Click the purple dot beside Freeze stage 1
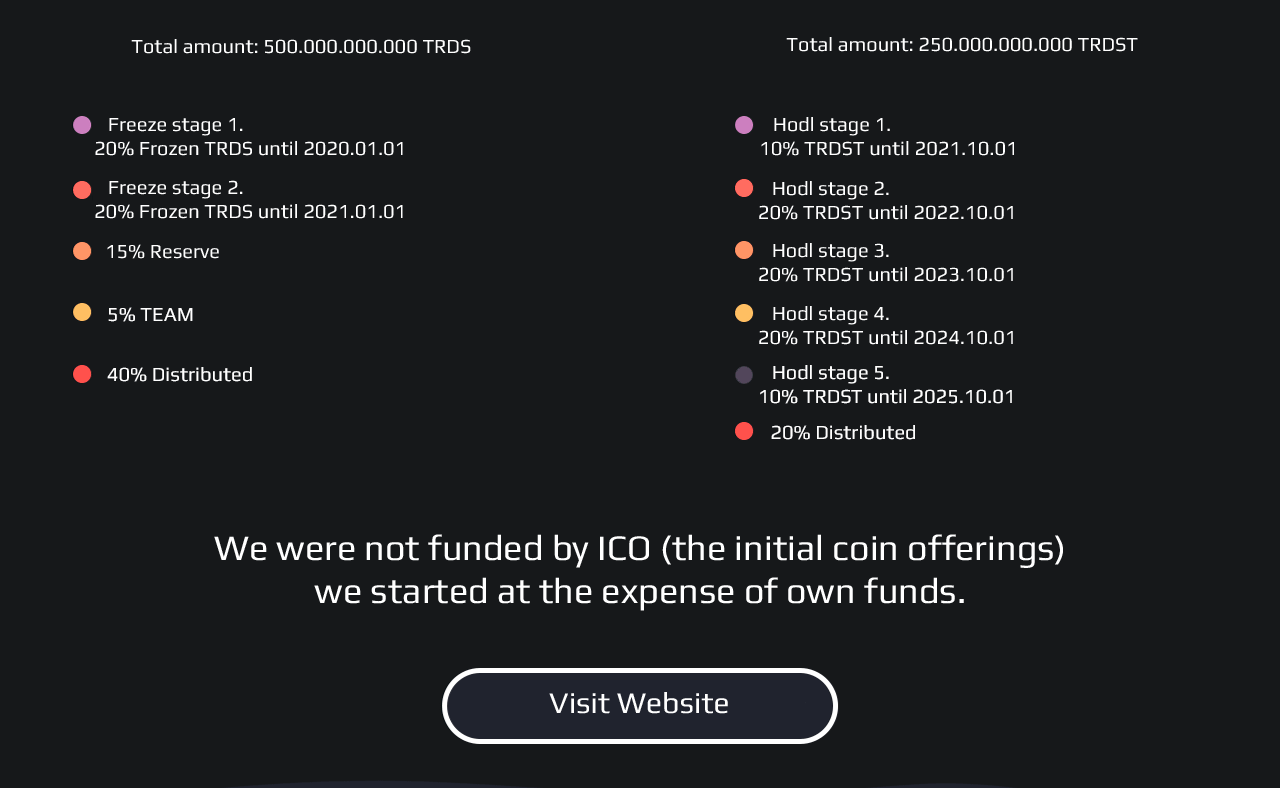The image size is (1280, 788). coord(82,125)
